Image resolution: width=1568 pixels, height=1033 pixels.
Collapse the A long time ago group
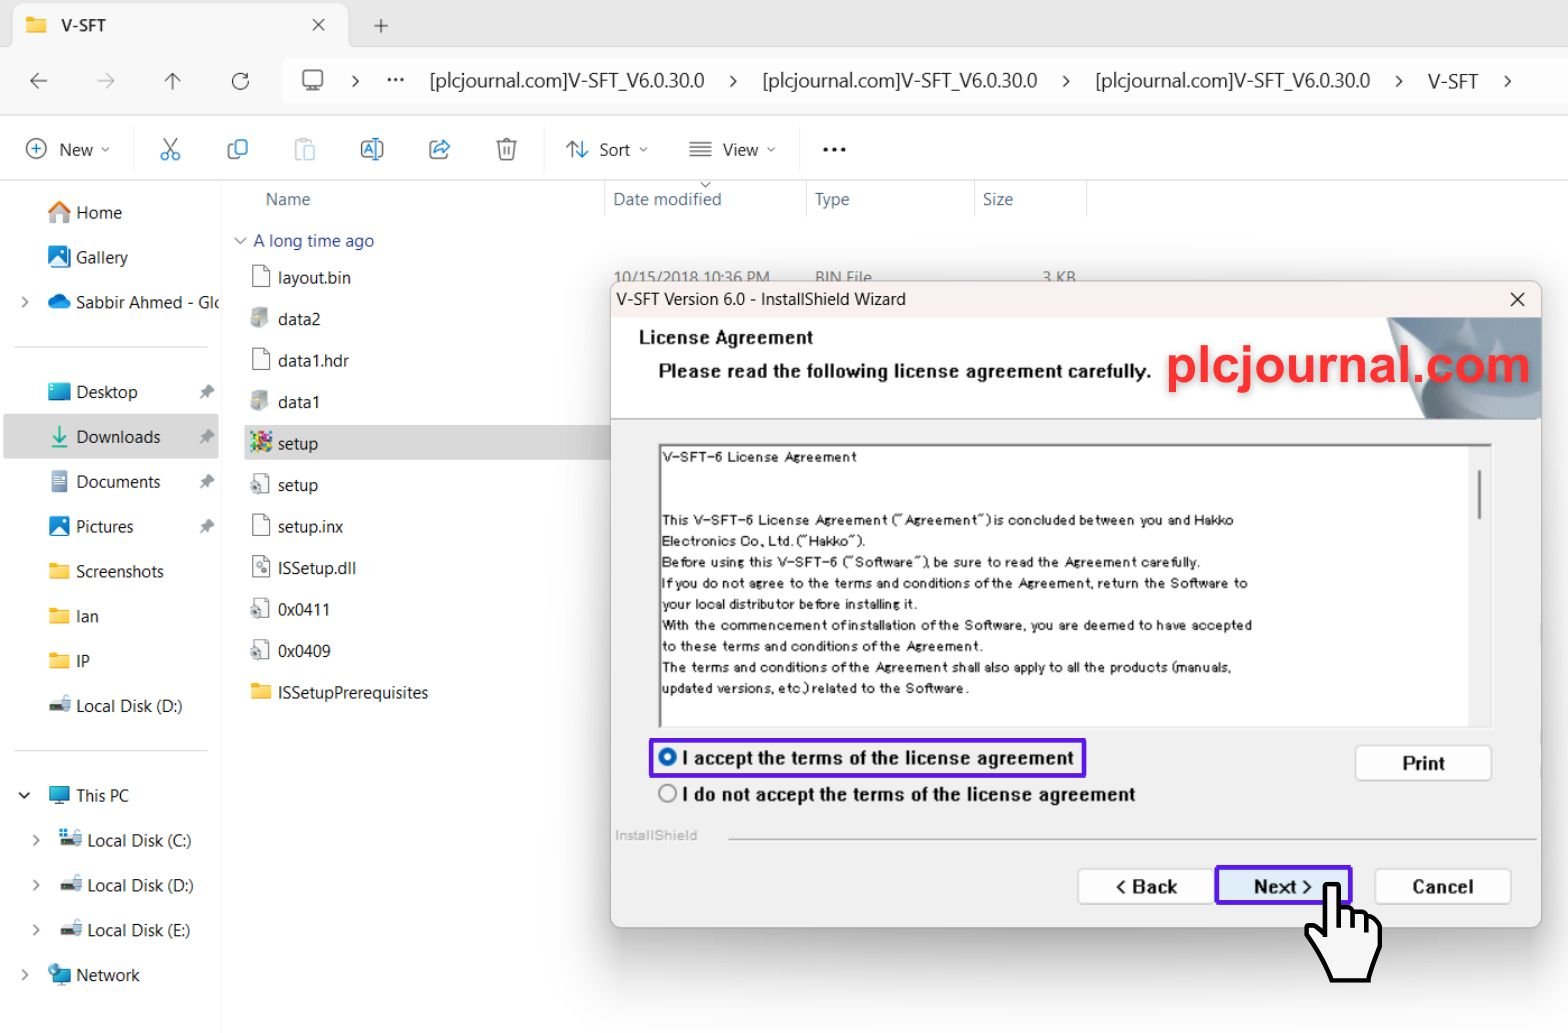click(x=240, y=241)
